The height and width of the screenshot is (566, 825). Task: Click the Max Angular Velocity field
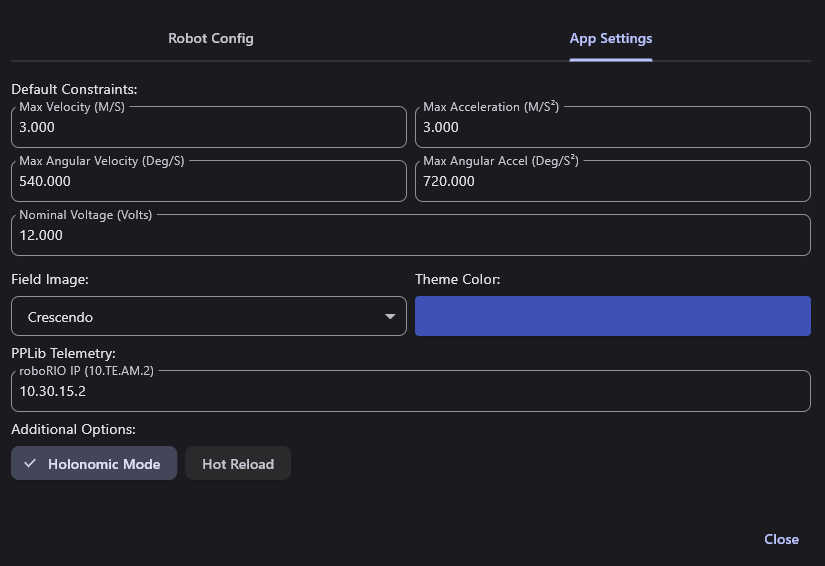coord(209,181)
